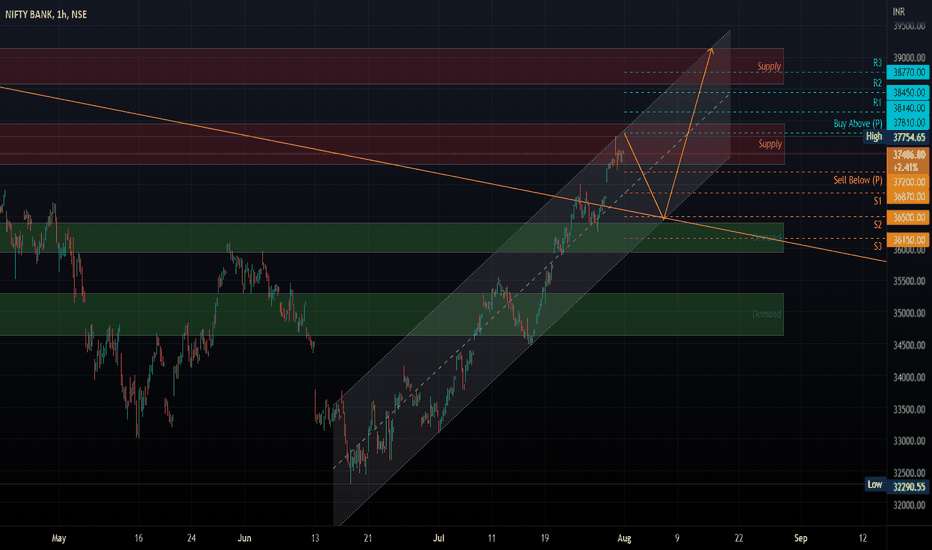Click the 39500.00 price axis value
This screenshot has width=932, height=550.
coord(909,26)
